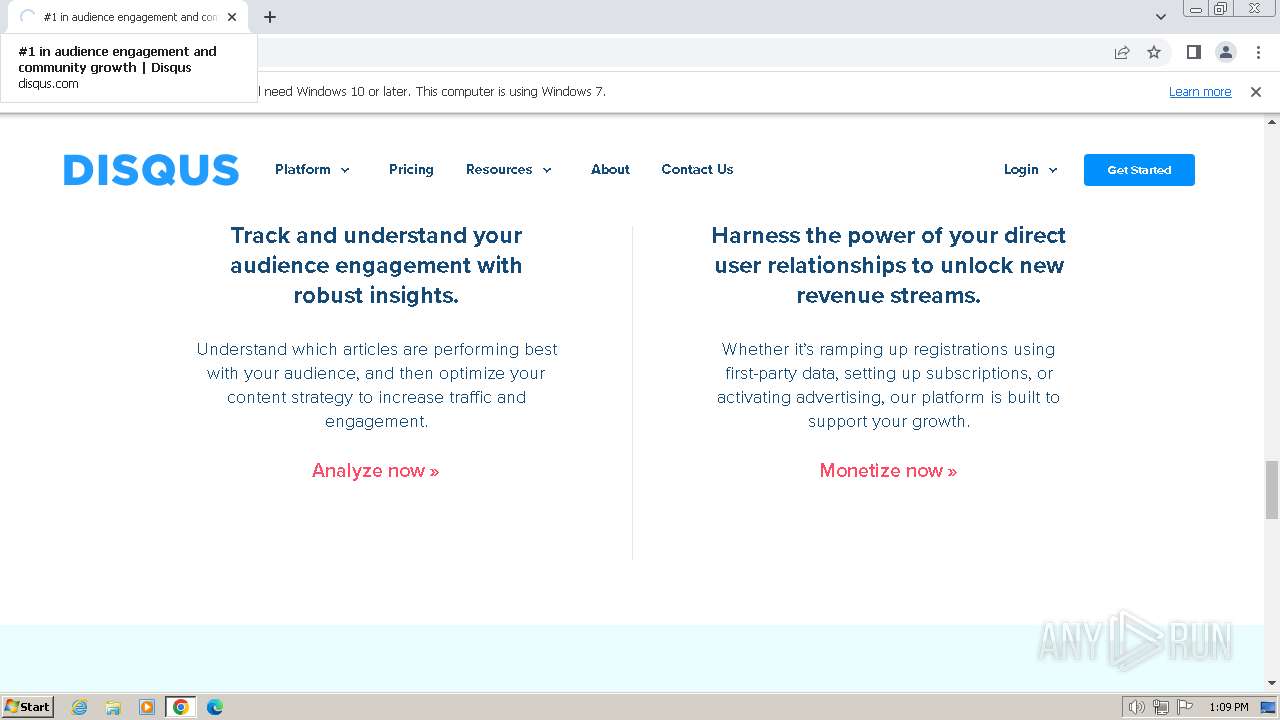Open a new browser tab
Viewport: 1280px width, 720px height.
(x=270, y=17)
